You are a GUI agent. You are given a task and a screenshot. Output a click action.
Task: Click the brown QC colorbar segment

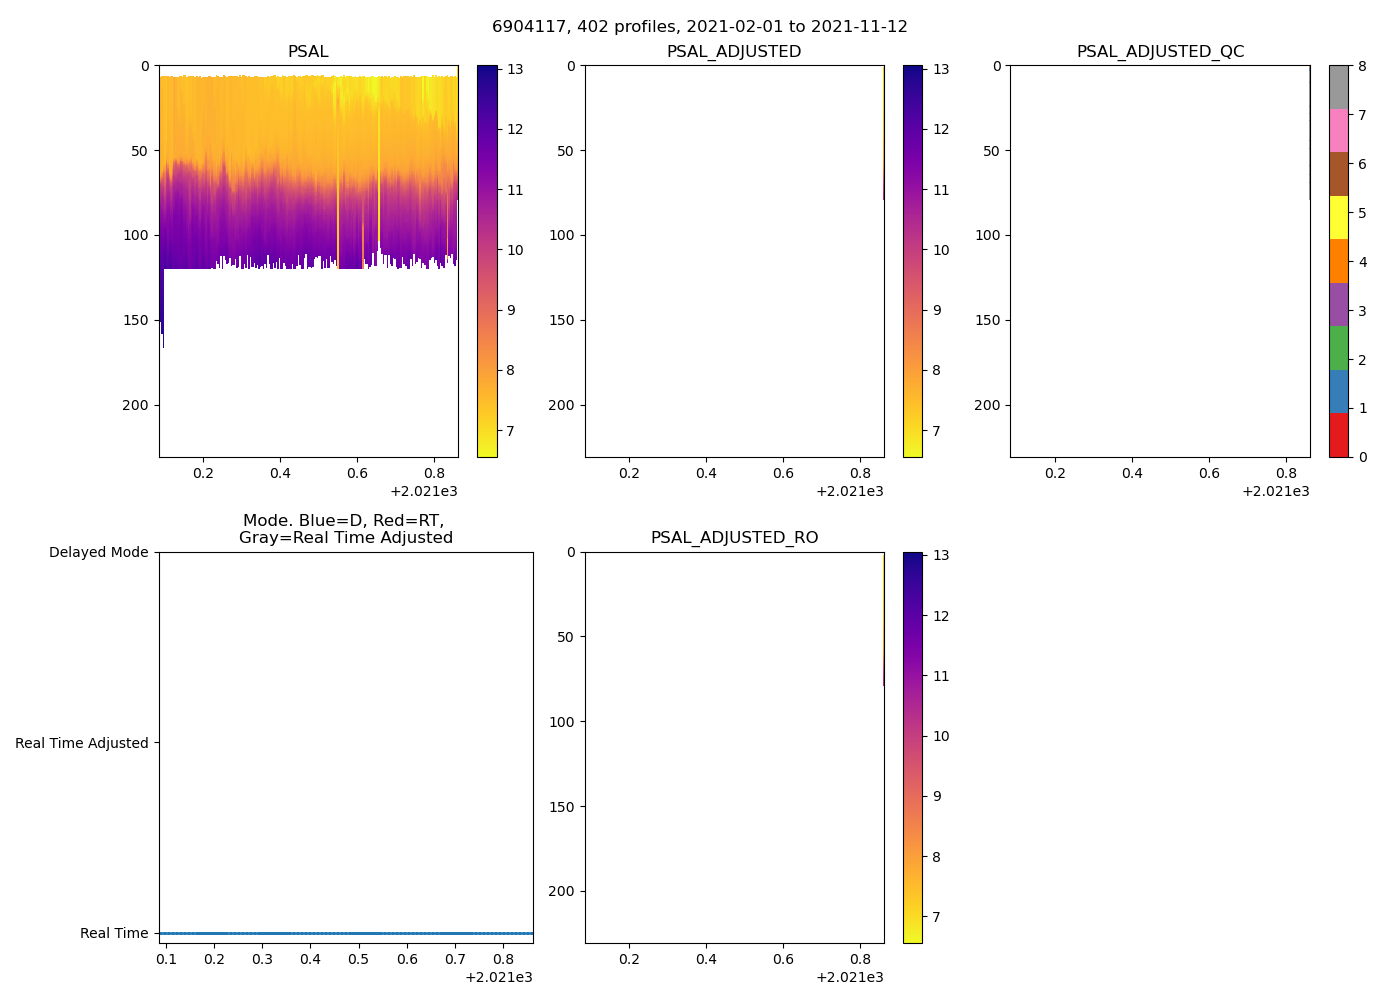click(1338, 174)
